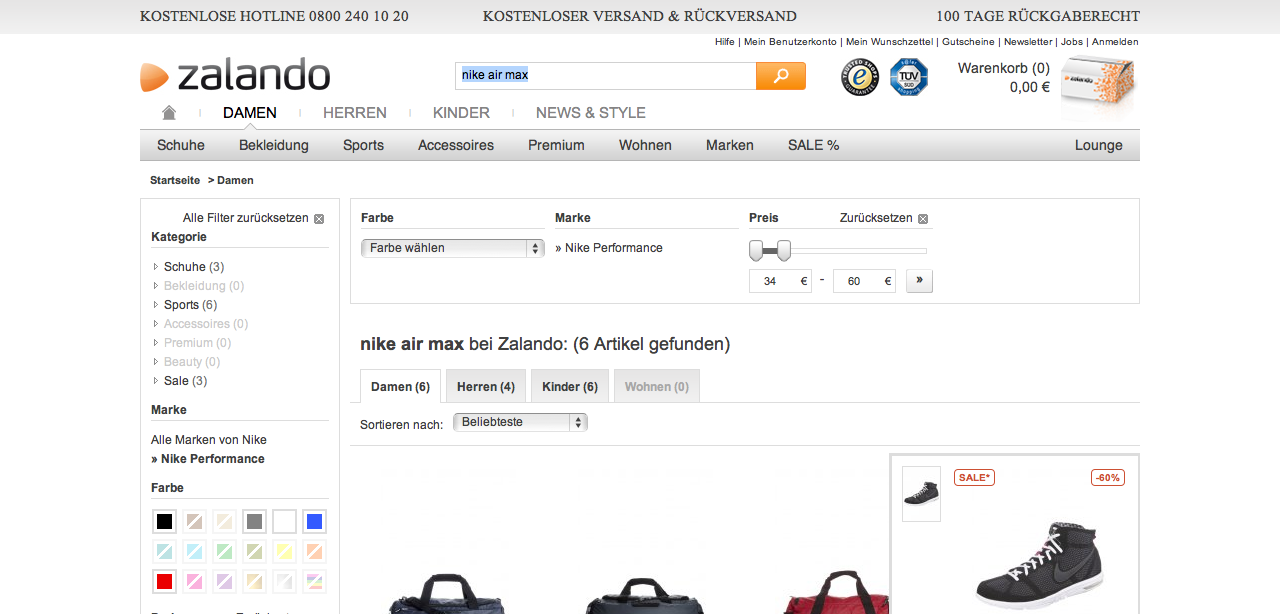Open the TÜV certification badge
This screenshot has width=1280, height=614.
pyautogui.click(x=908, y=77)
